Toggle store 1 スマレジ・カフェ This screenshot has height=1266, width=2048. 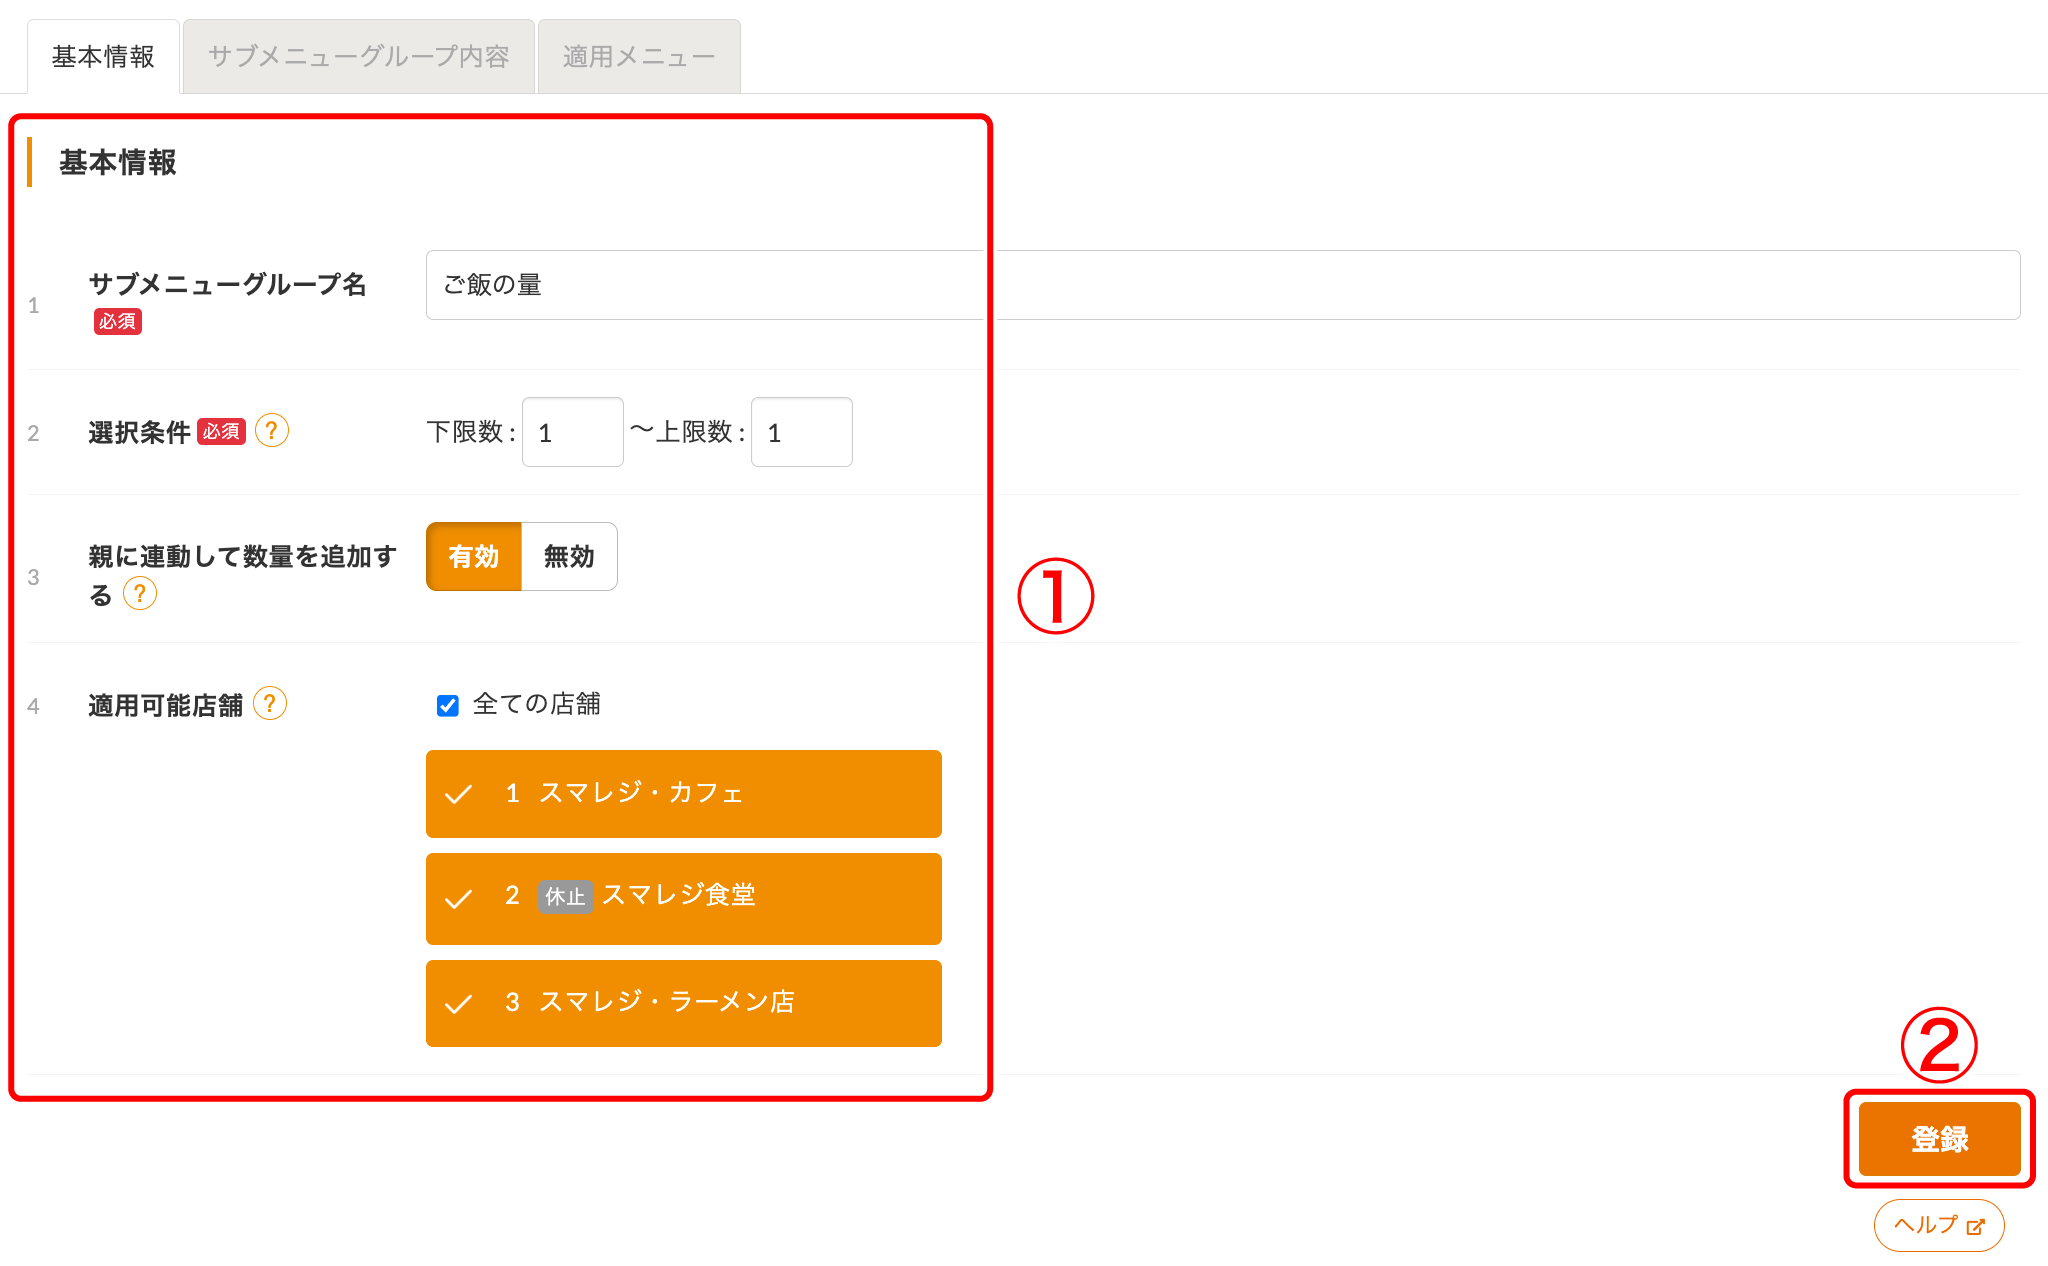click(x=684, y=794)
